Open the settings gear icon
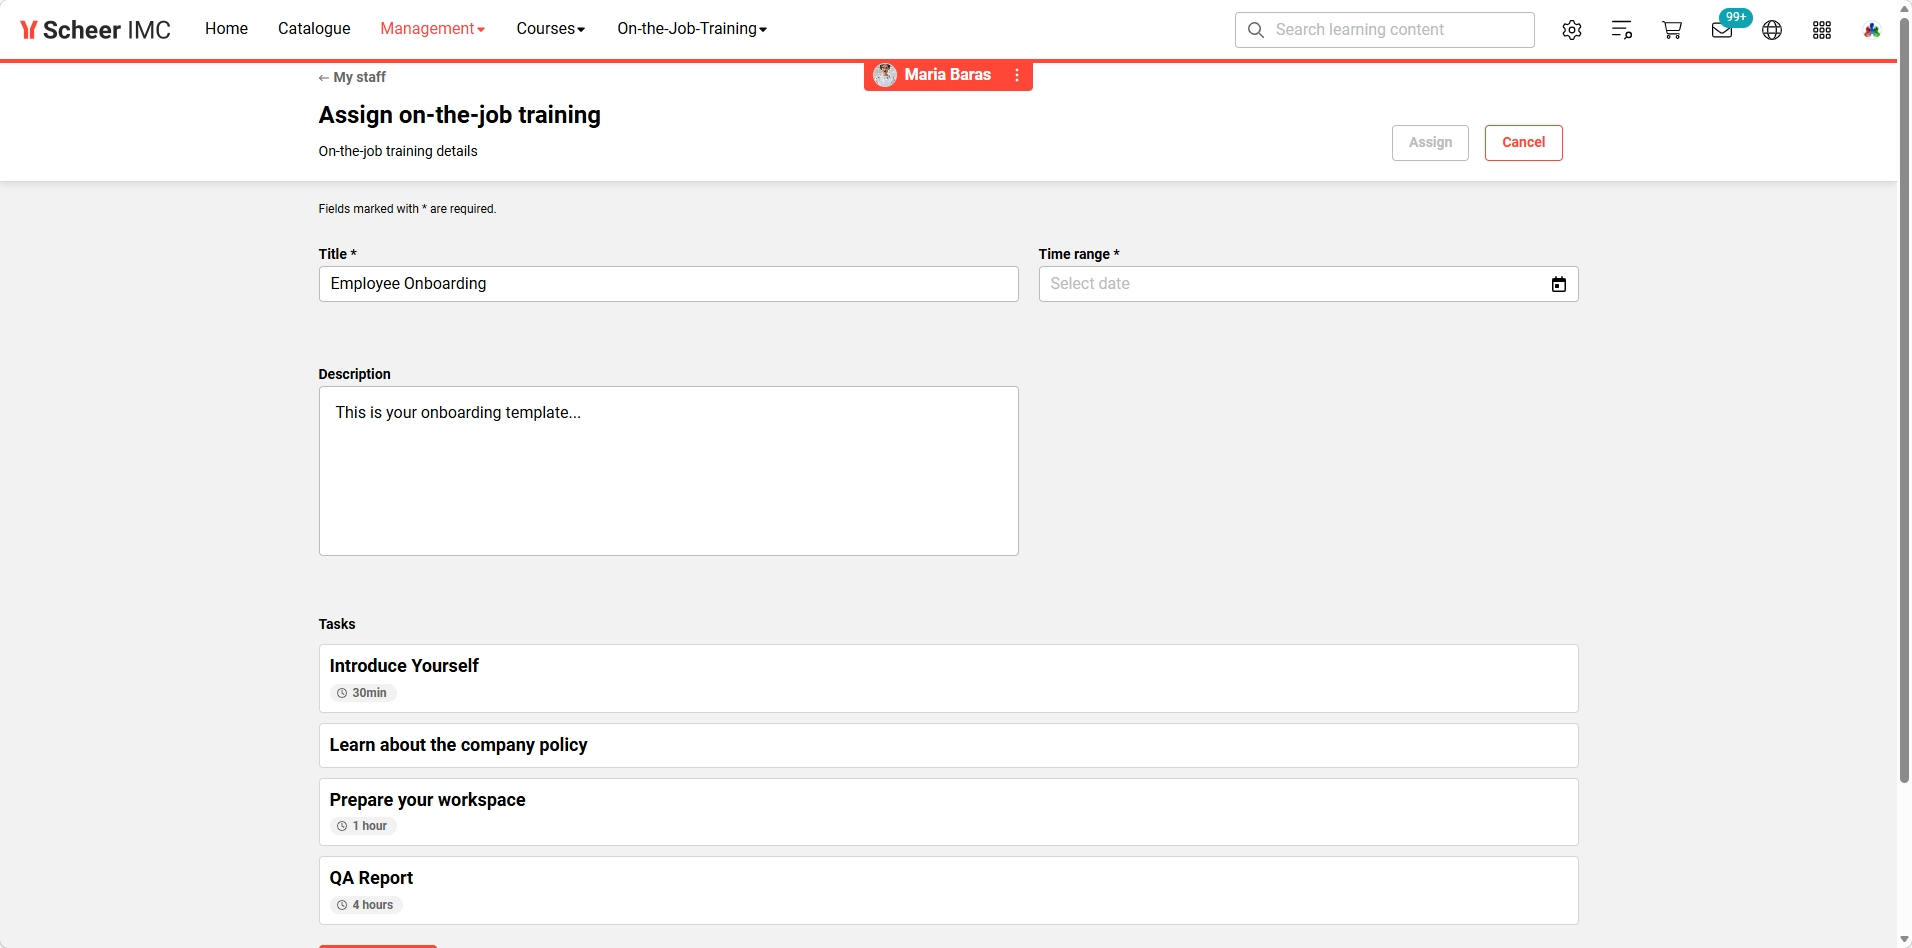This screenshot has width=1912, height=948. (1572, 30)
